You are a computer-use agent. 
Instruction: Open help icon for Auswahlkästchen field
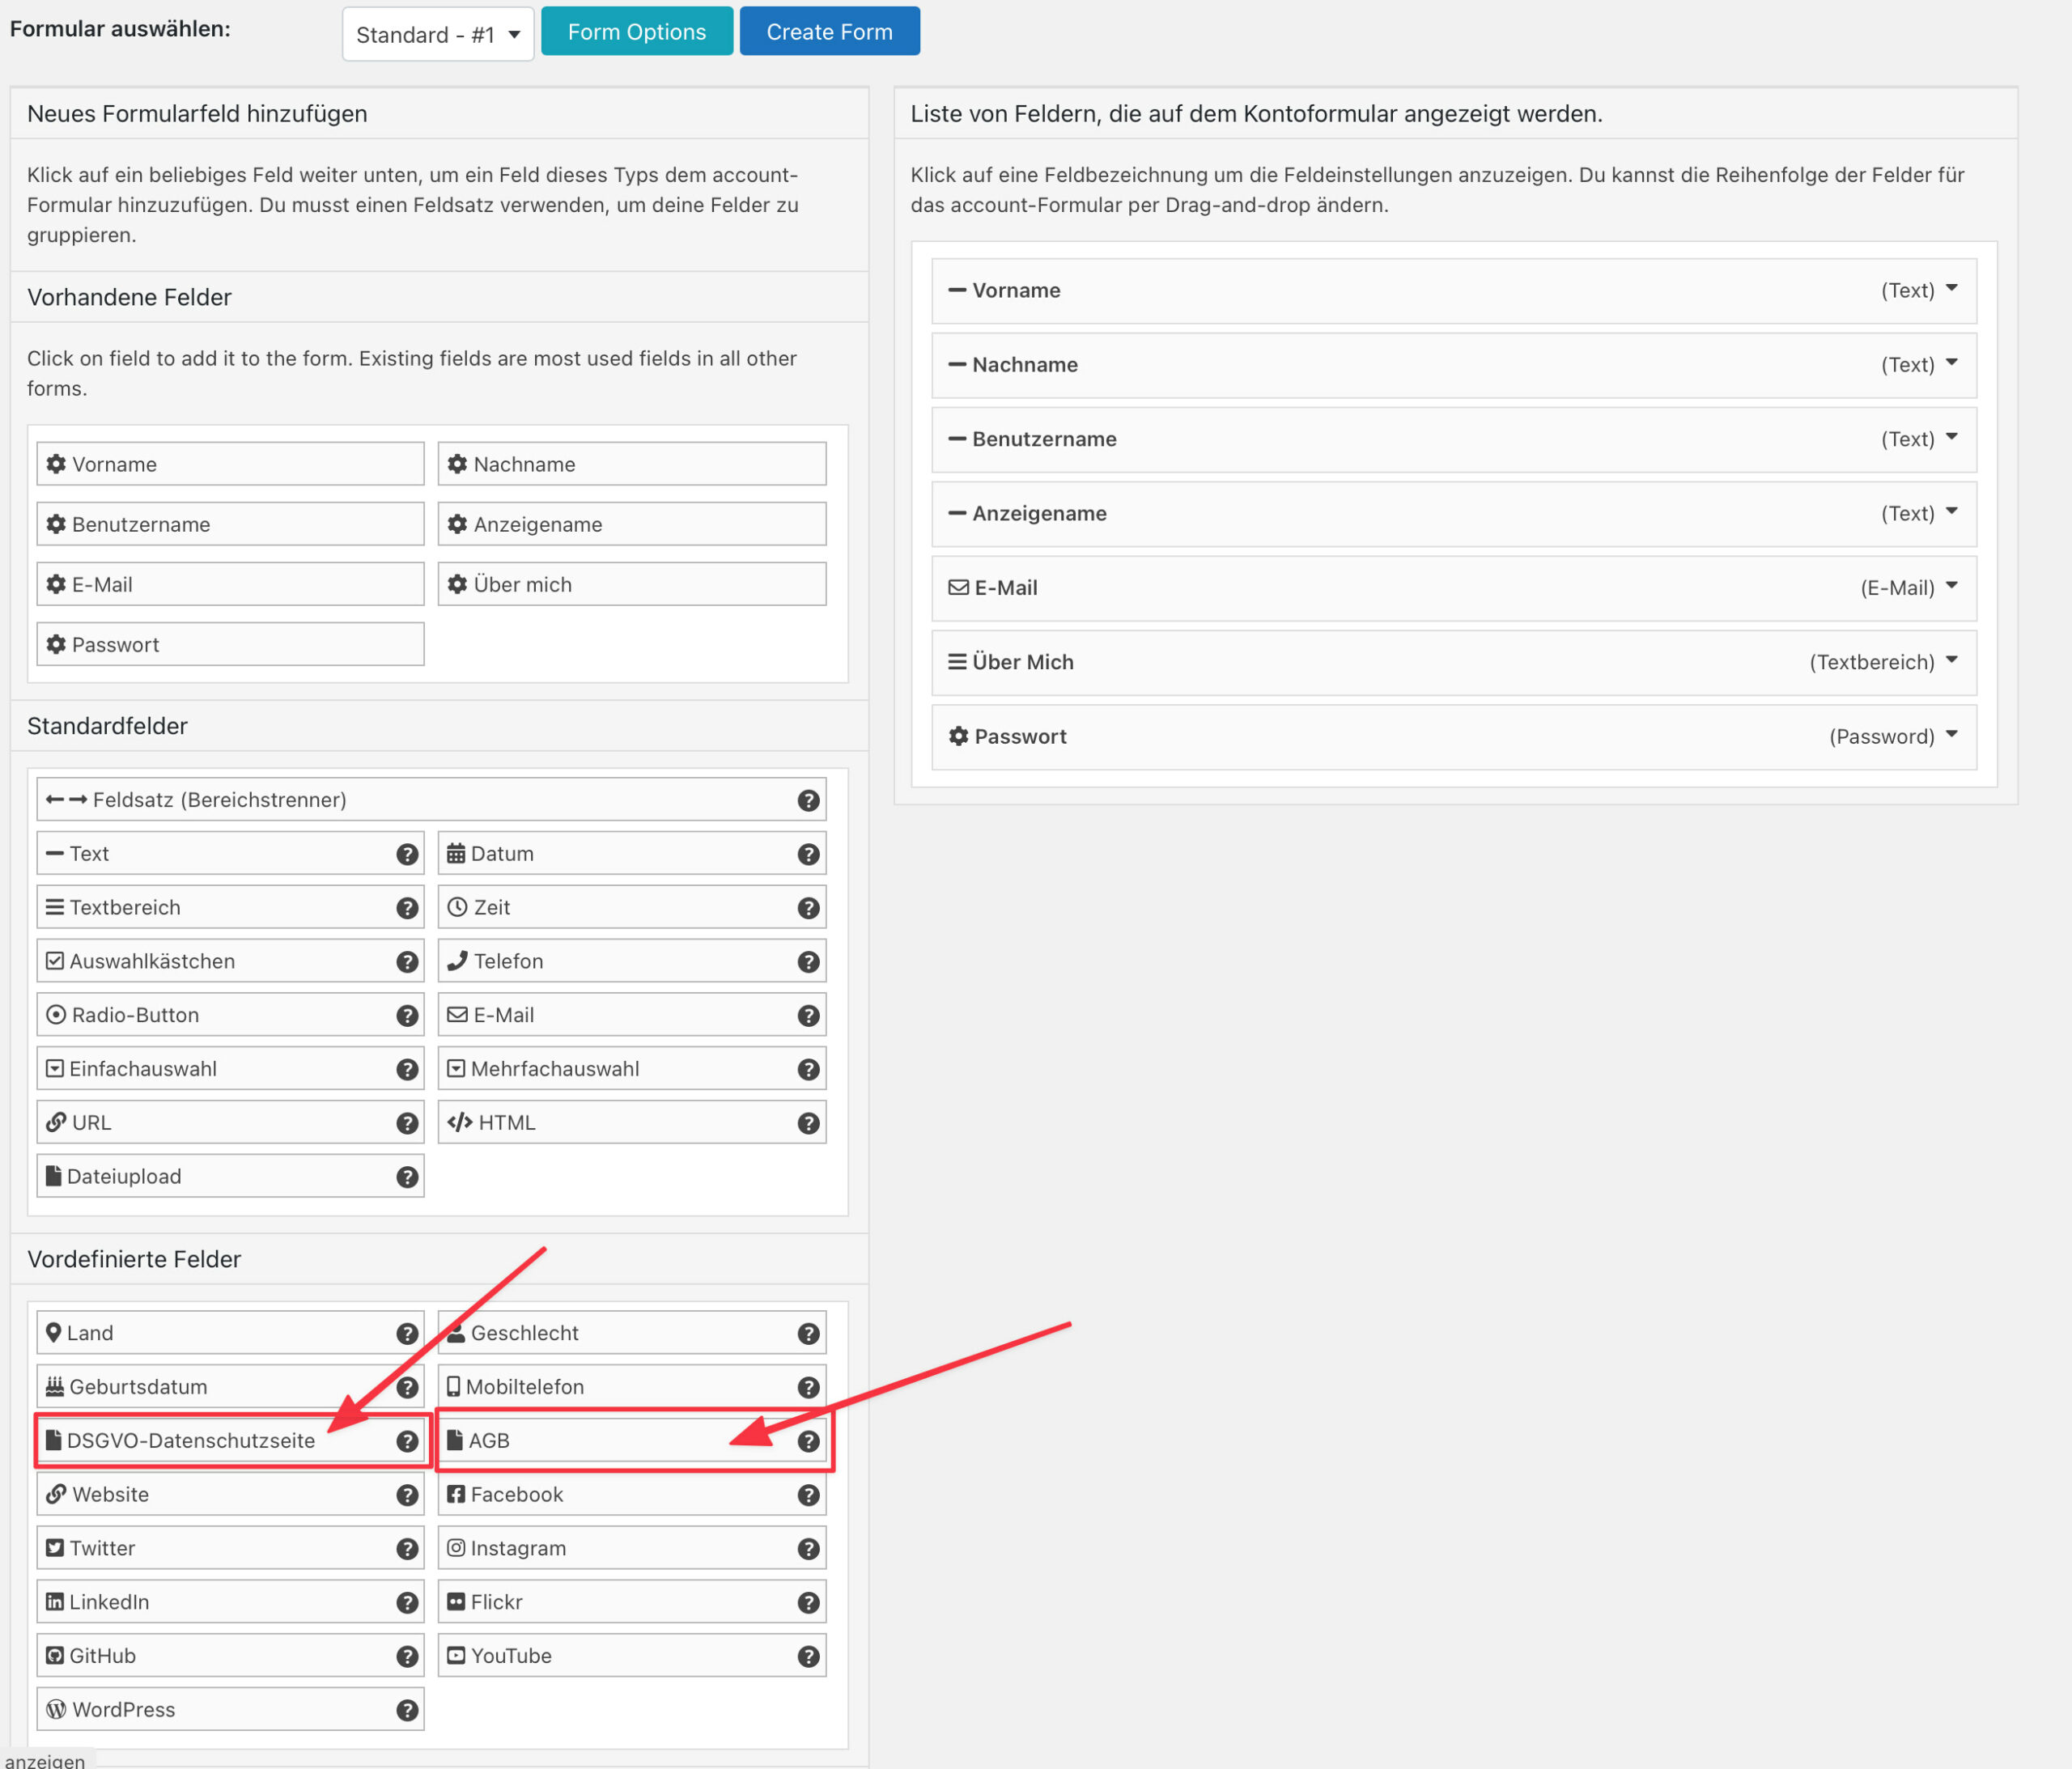pyautogui.click(x=407, y=962)
